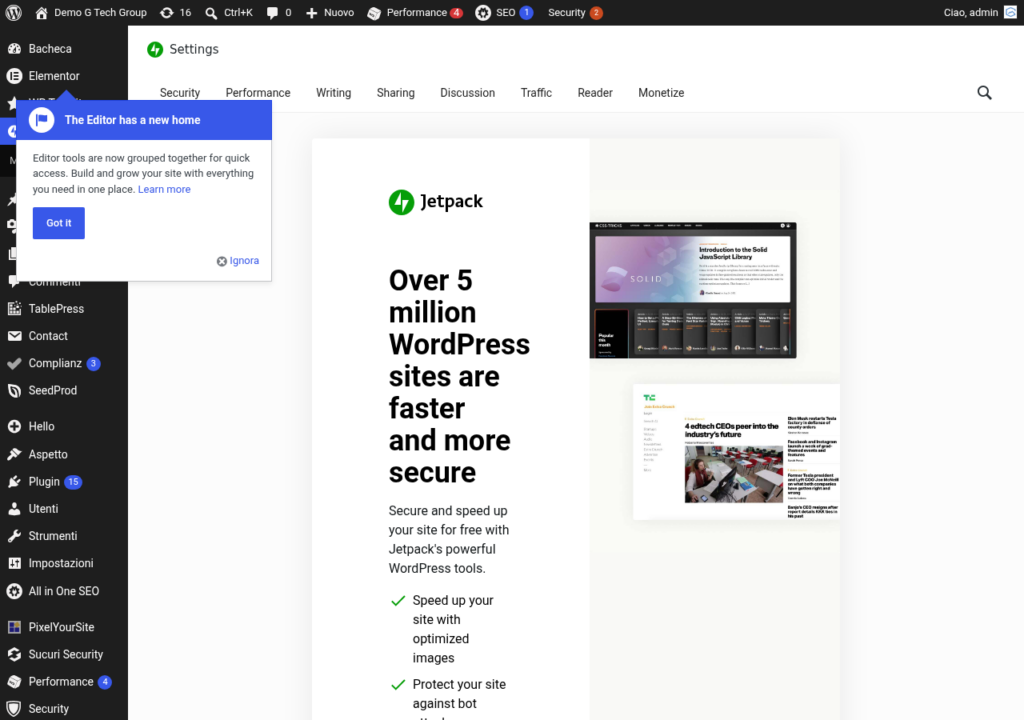The image size is (1024, 720).
Task: Open the SEO gear icon in admin bar
Action: tap(483, 12)
